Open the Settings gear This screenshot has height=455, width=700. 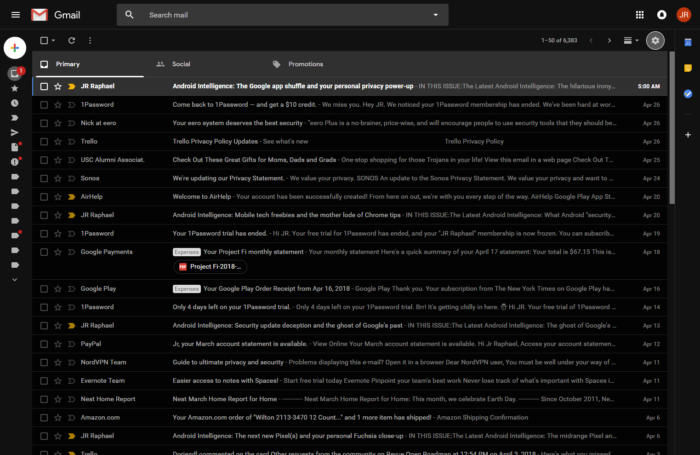pos(655,41)
